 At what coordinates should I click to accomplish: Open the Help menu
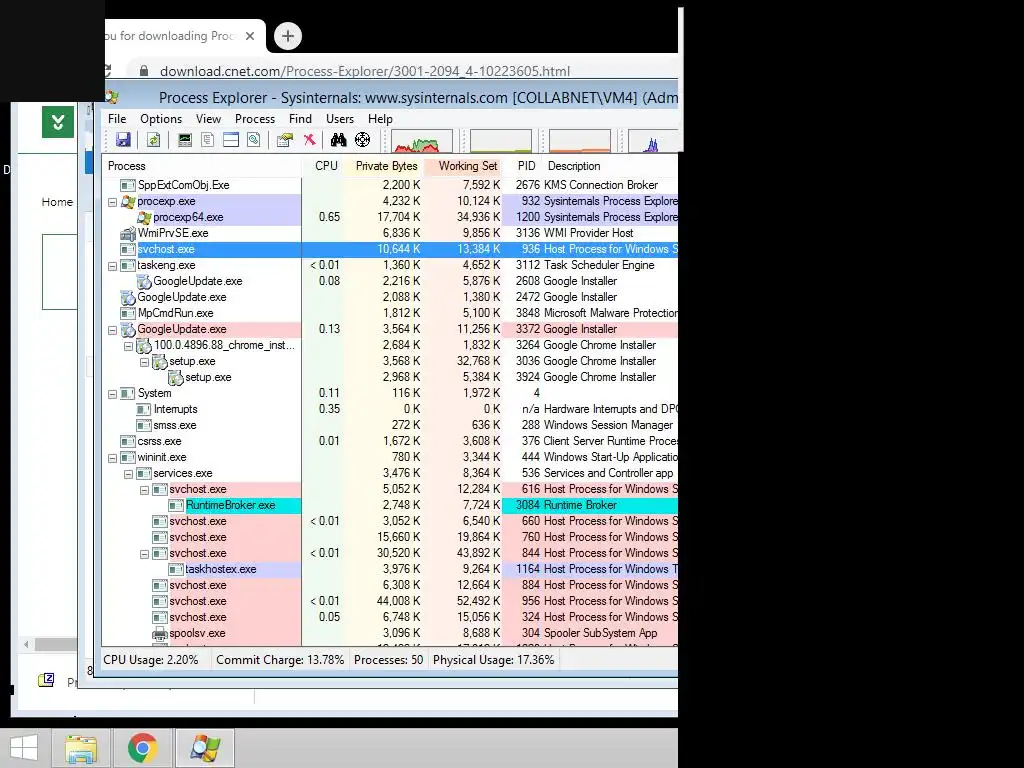point(380,119)
